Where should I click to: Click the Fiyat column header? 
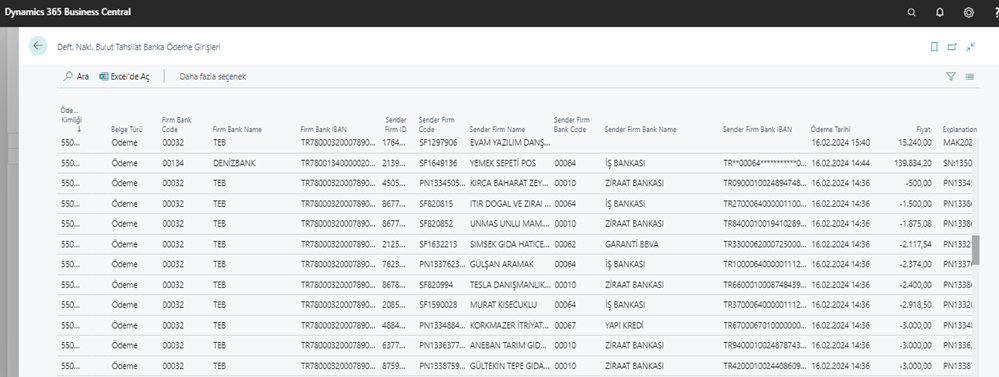tap(923, 129)
